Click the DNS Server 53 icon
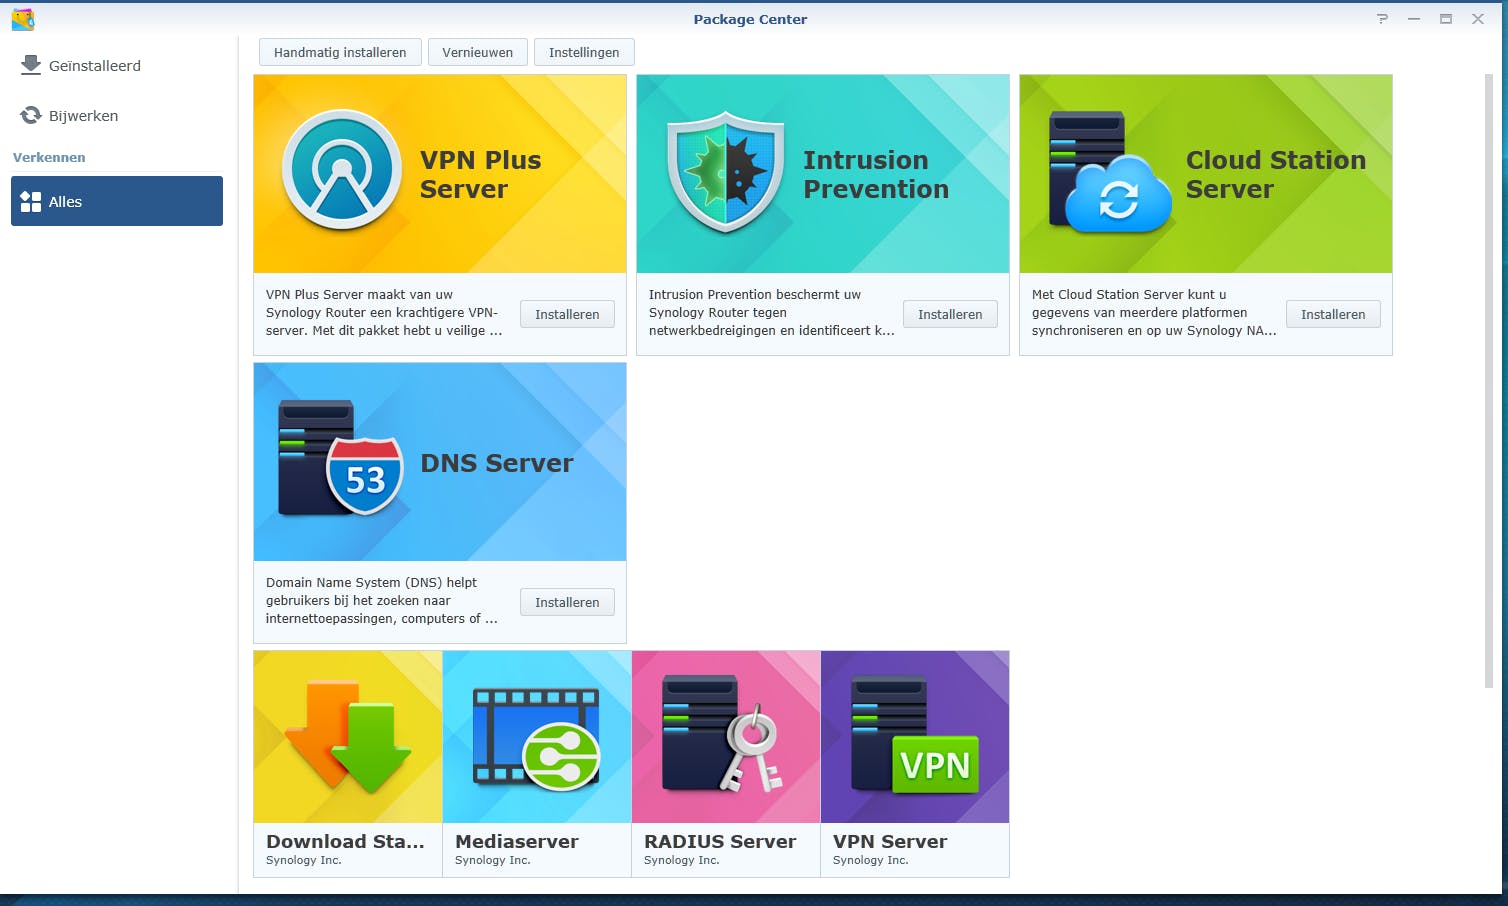Viewport: 1508px width, 906px height. point(341,458)
